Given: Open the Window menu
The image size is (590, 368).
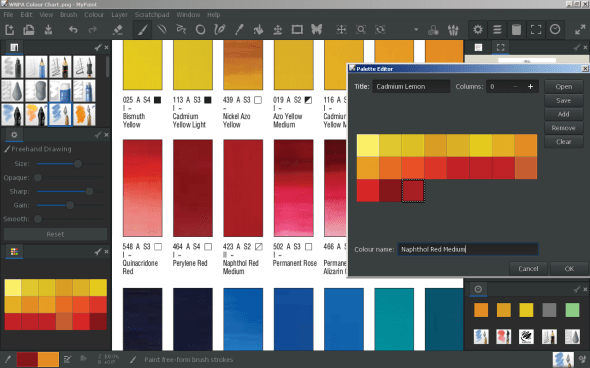Looking at the screenshot, I should pyautogui.click(x=188, y=15).
